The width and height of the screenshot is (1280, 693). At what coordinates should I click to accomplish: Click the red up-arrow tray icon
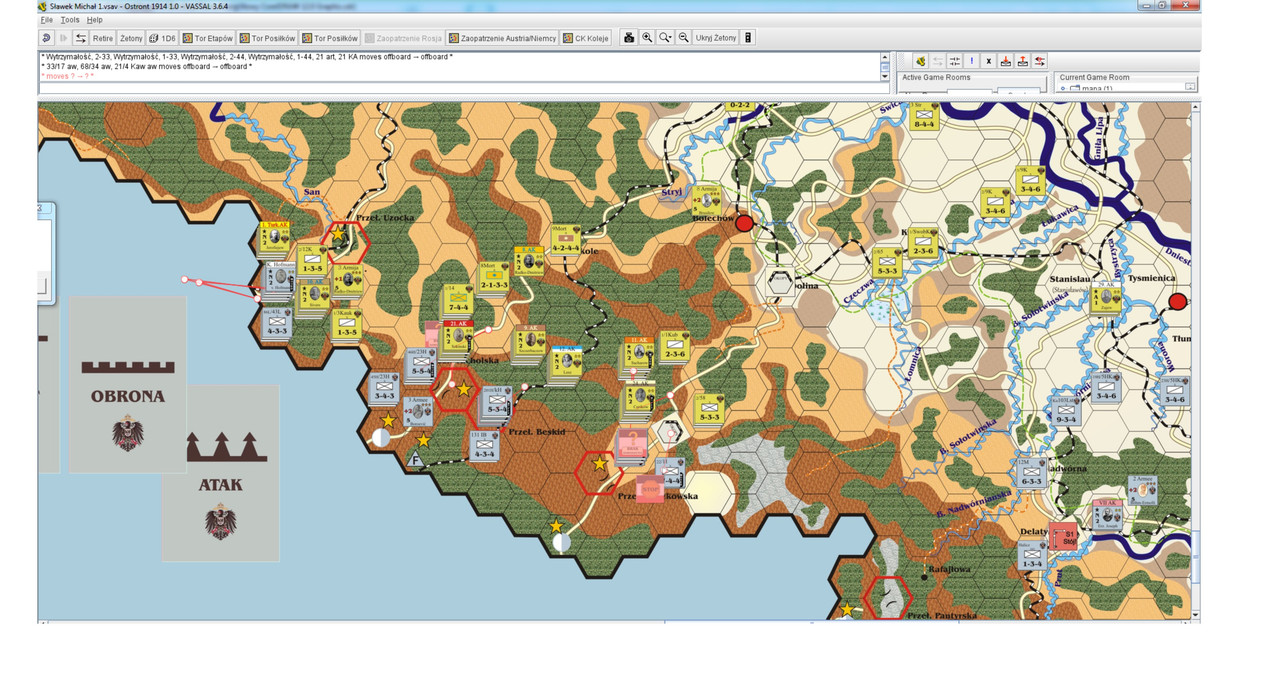(1023, 61)
